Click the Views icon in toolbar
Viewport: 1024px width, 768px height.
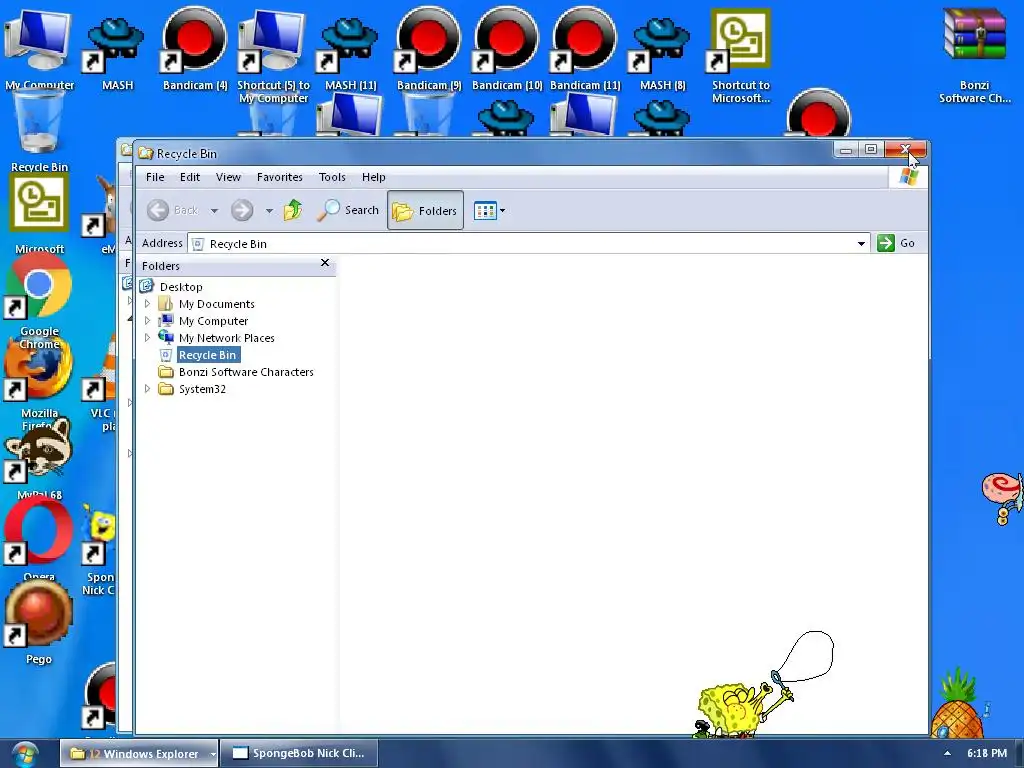(x=485, y=211)
